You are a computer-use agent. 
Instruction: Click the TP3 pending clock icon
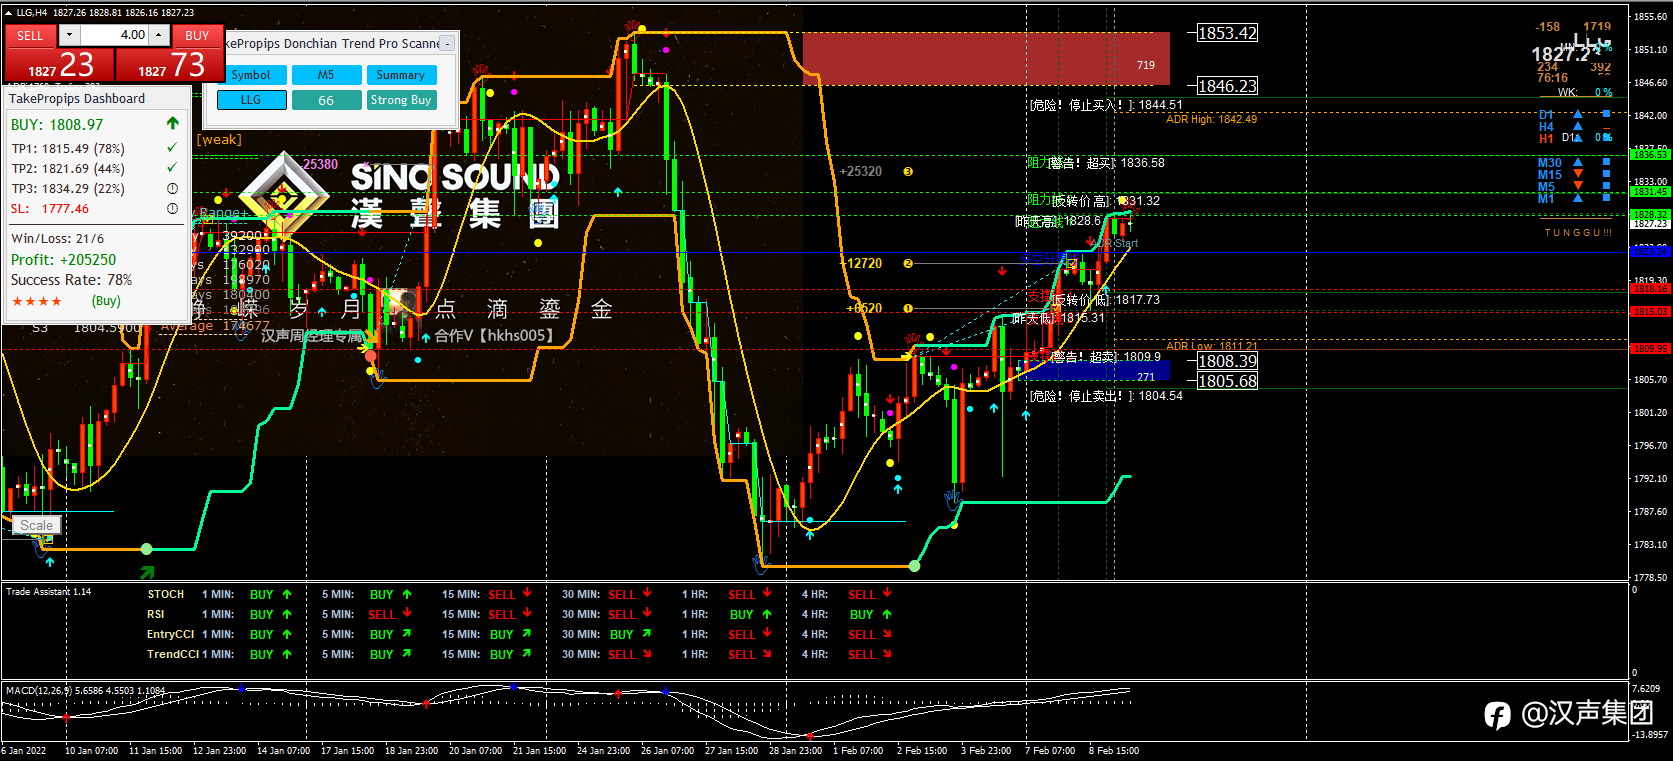172,188
